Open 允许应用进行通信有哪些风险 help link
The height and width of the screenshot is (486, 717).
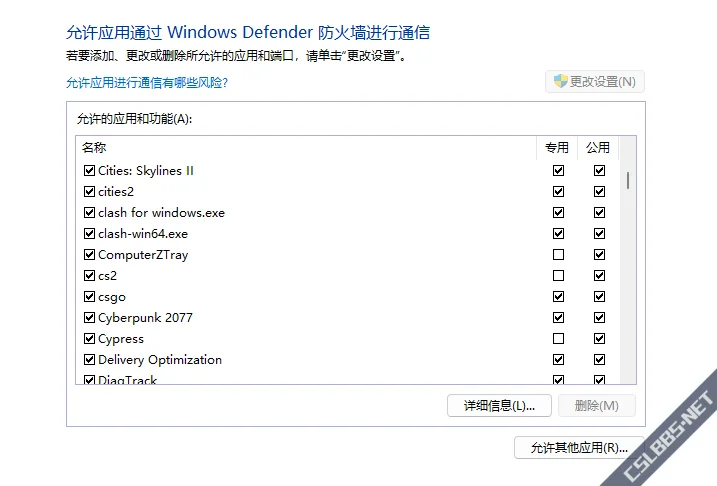click(147, 83)
